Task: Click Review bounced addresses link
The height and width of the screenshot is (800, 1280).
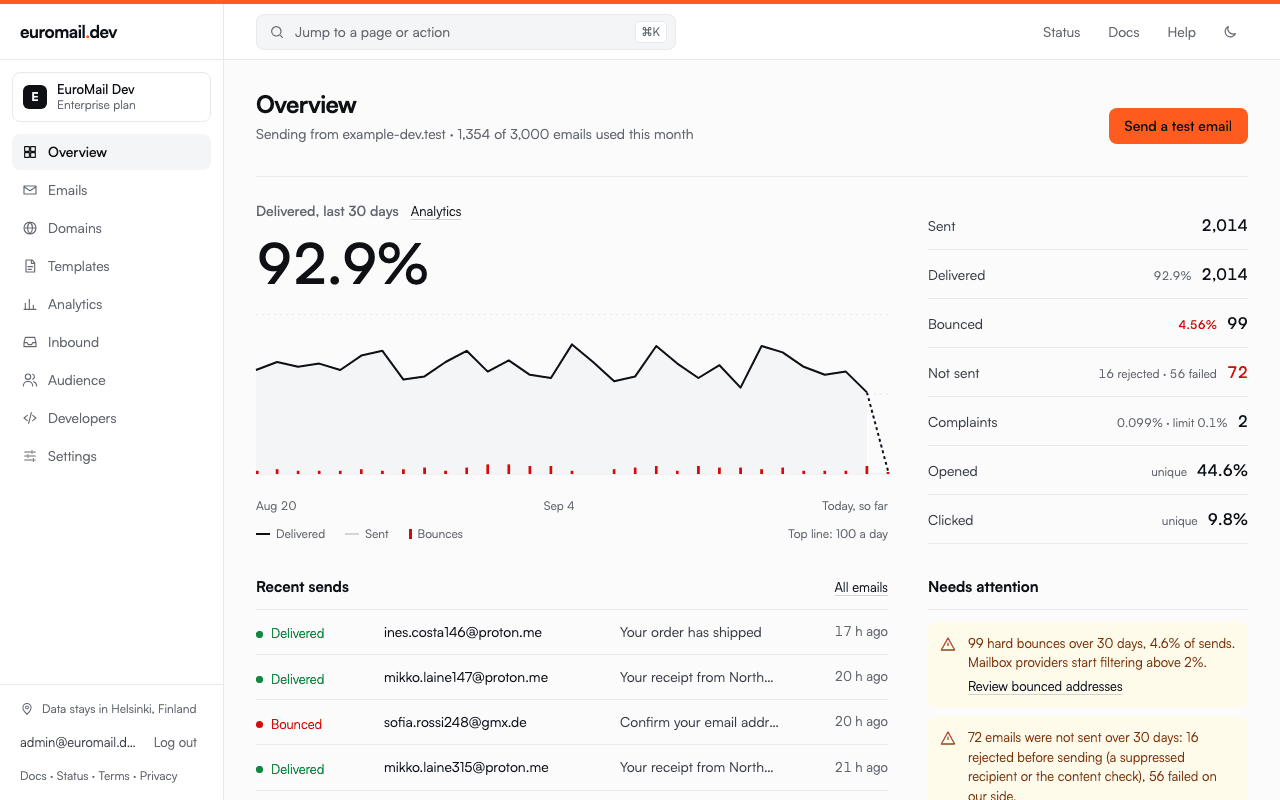Action: [x=1045, y=687]
